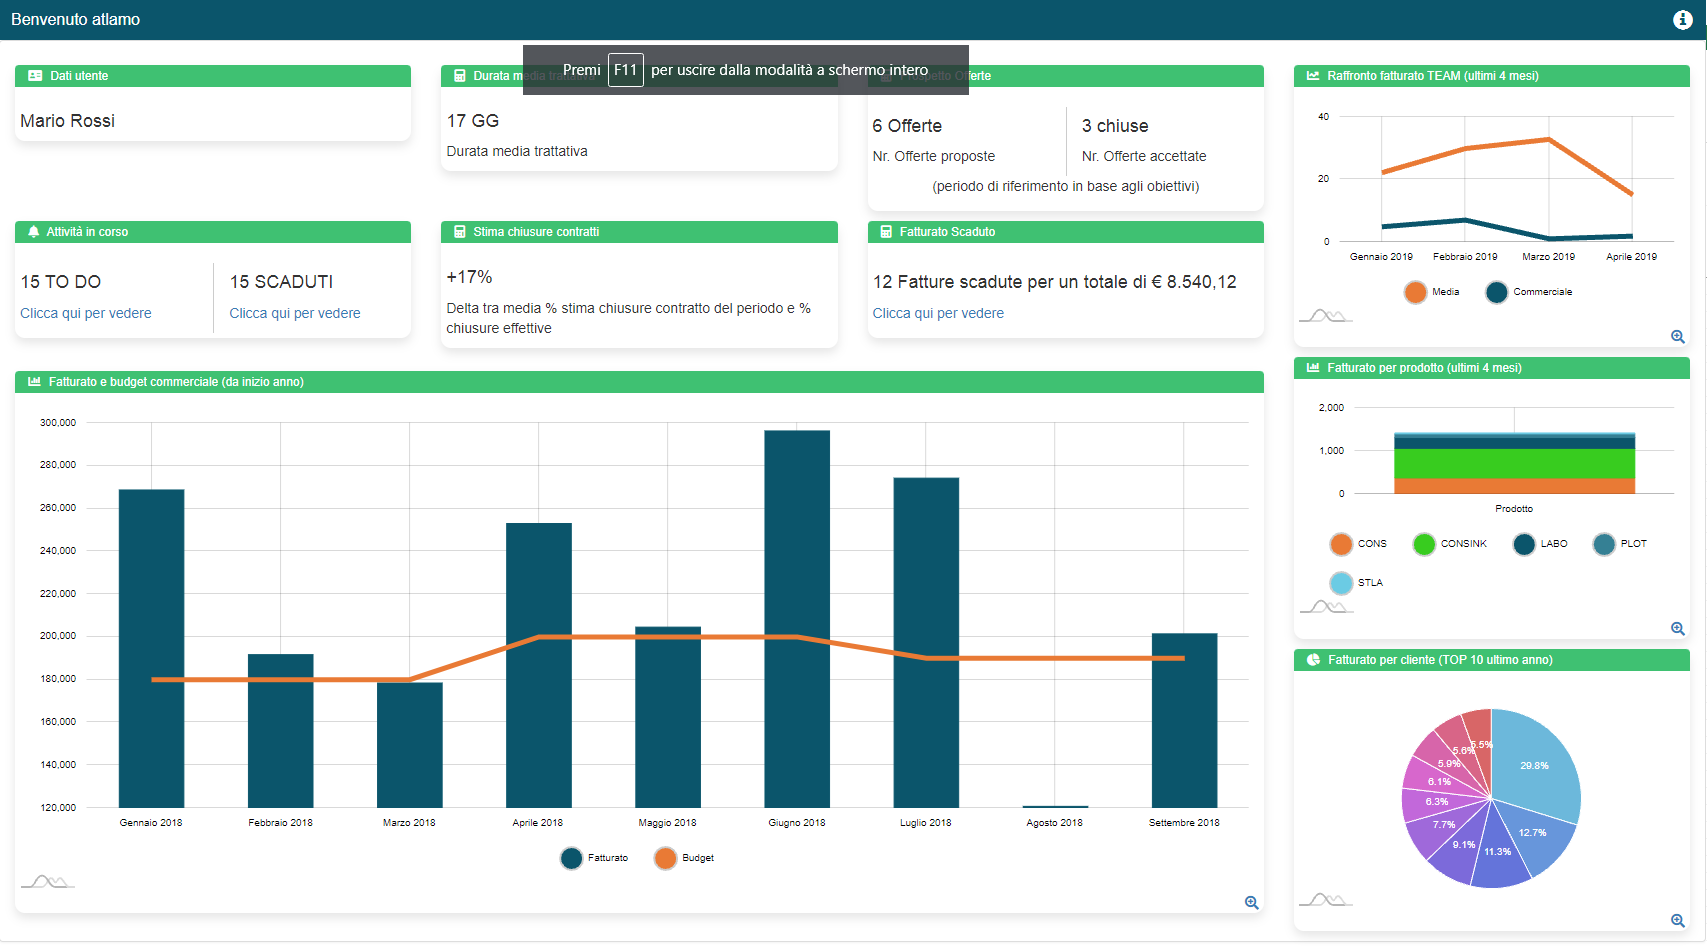Click the calculator icon in the Durata media card header
This screenshot has width=1707, height=947.
point(460,76)
